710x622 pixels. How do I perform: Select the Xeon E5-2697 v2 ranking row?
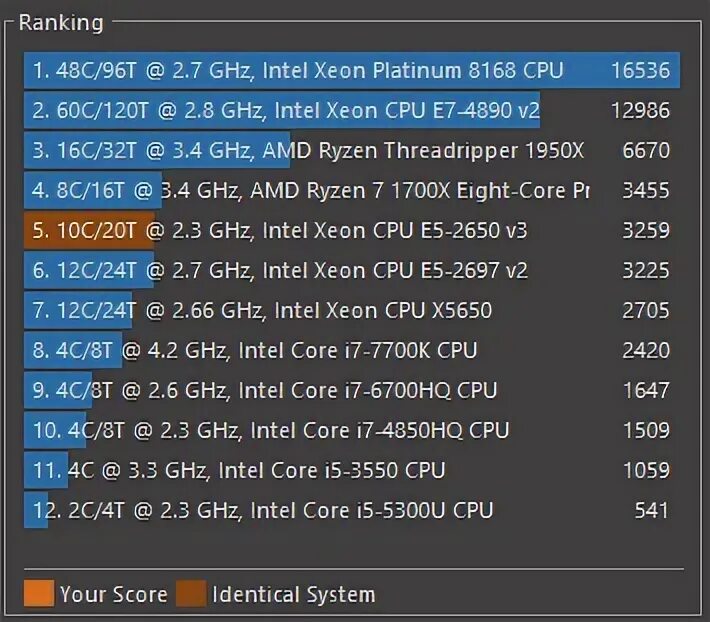pos(352,270)
